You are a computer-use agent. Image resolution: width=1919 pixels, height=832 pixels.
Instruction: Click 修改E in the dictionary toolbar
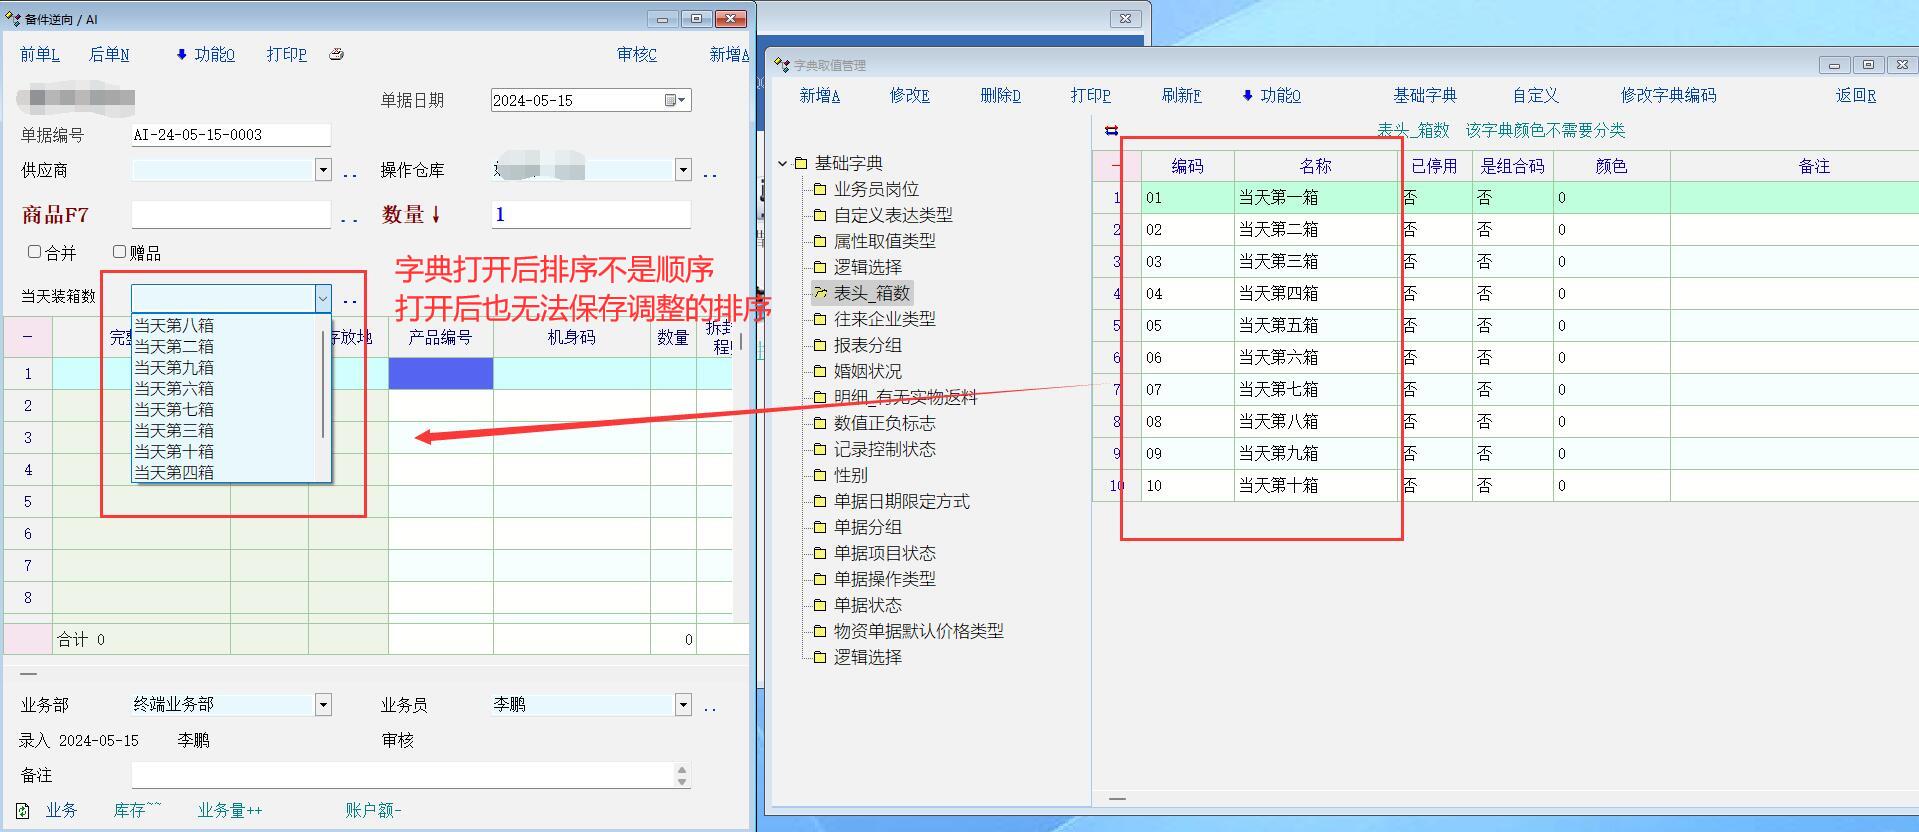pyautogui.click(x=909, y=96)
